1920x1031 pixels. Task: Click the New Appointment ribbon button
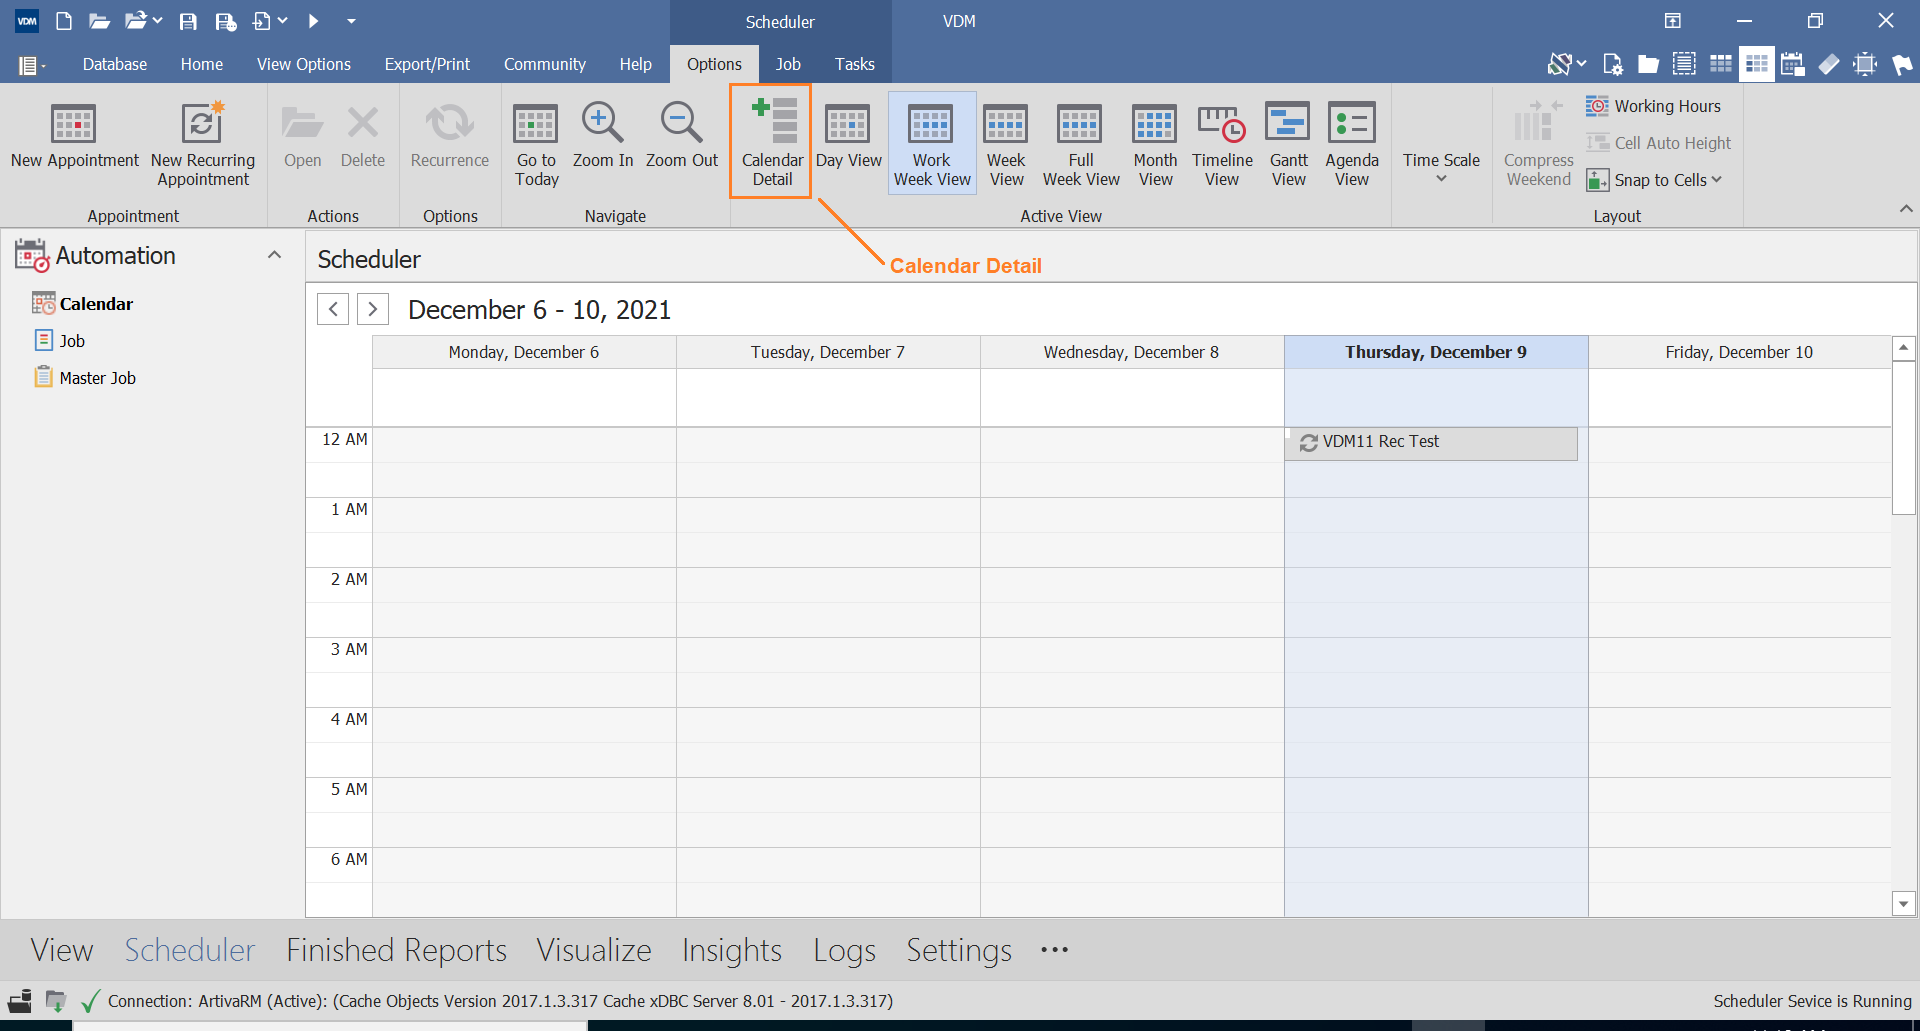[75, 137]
